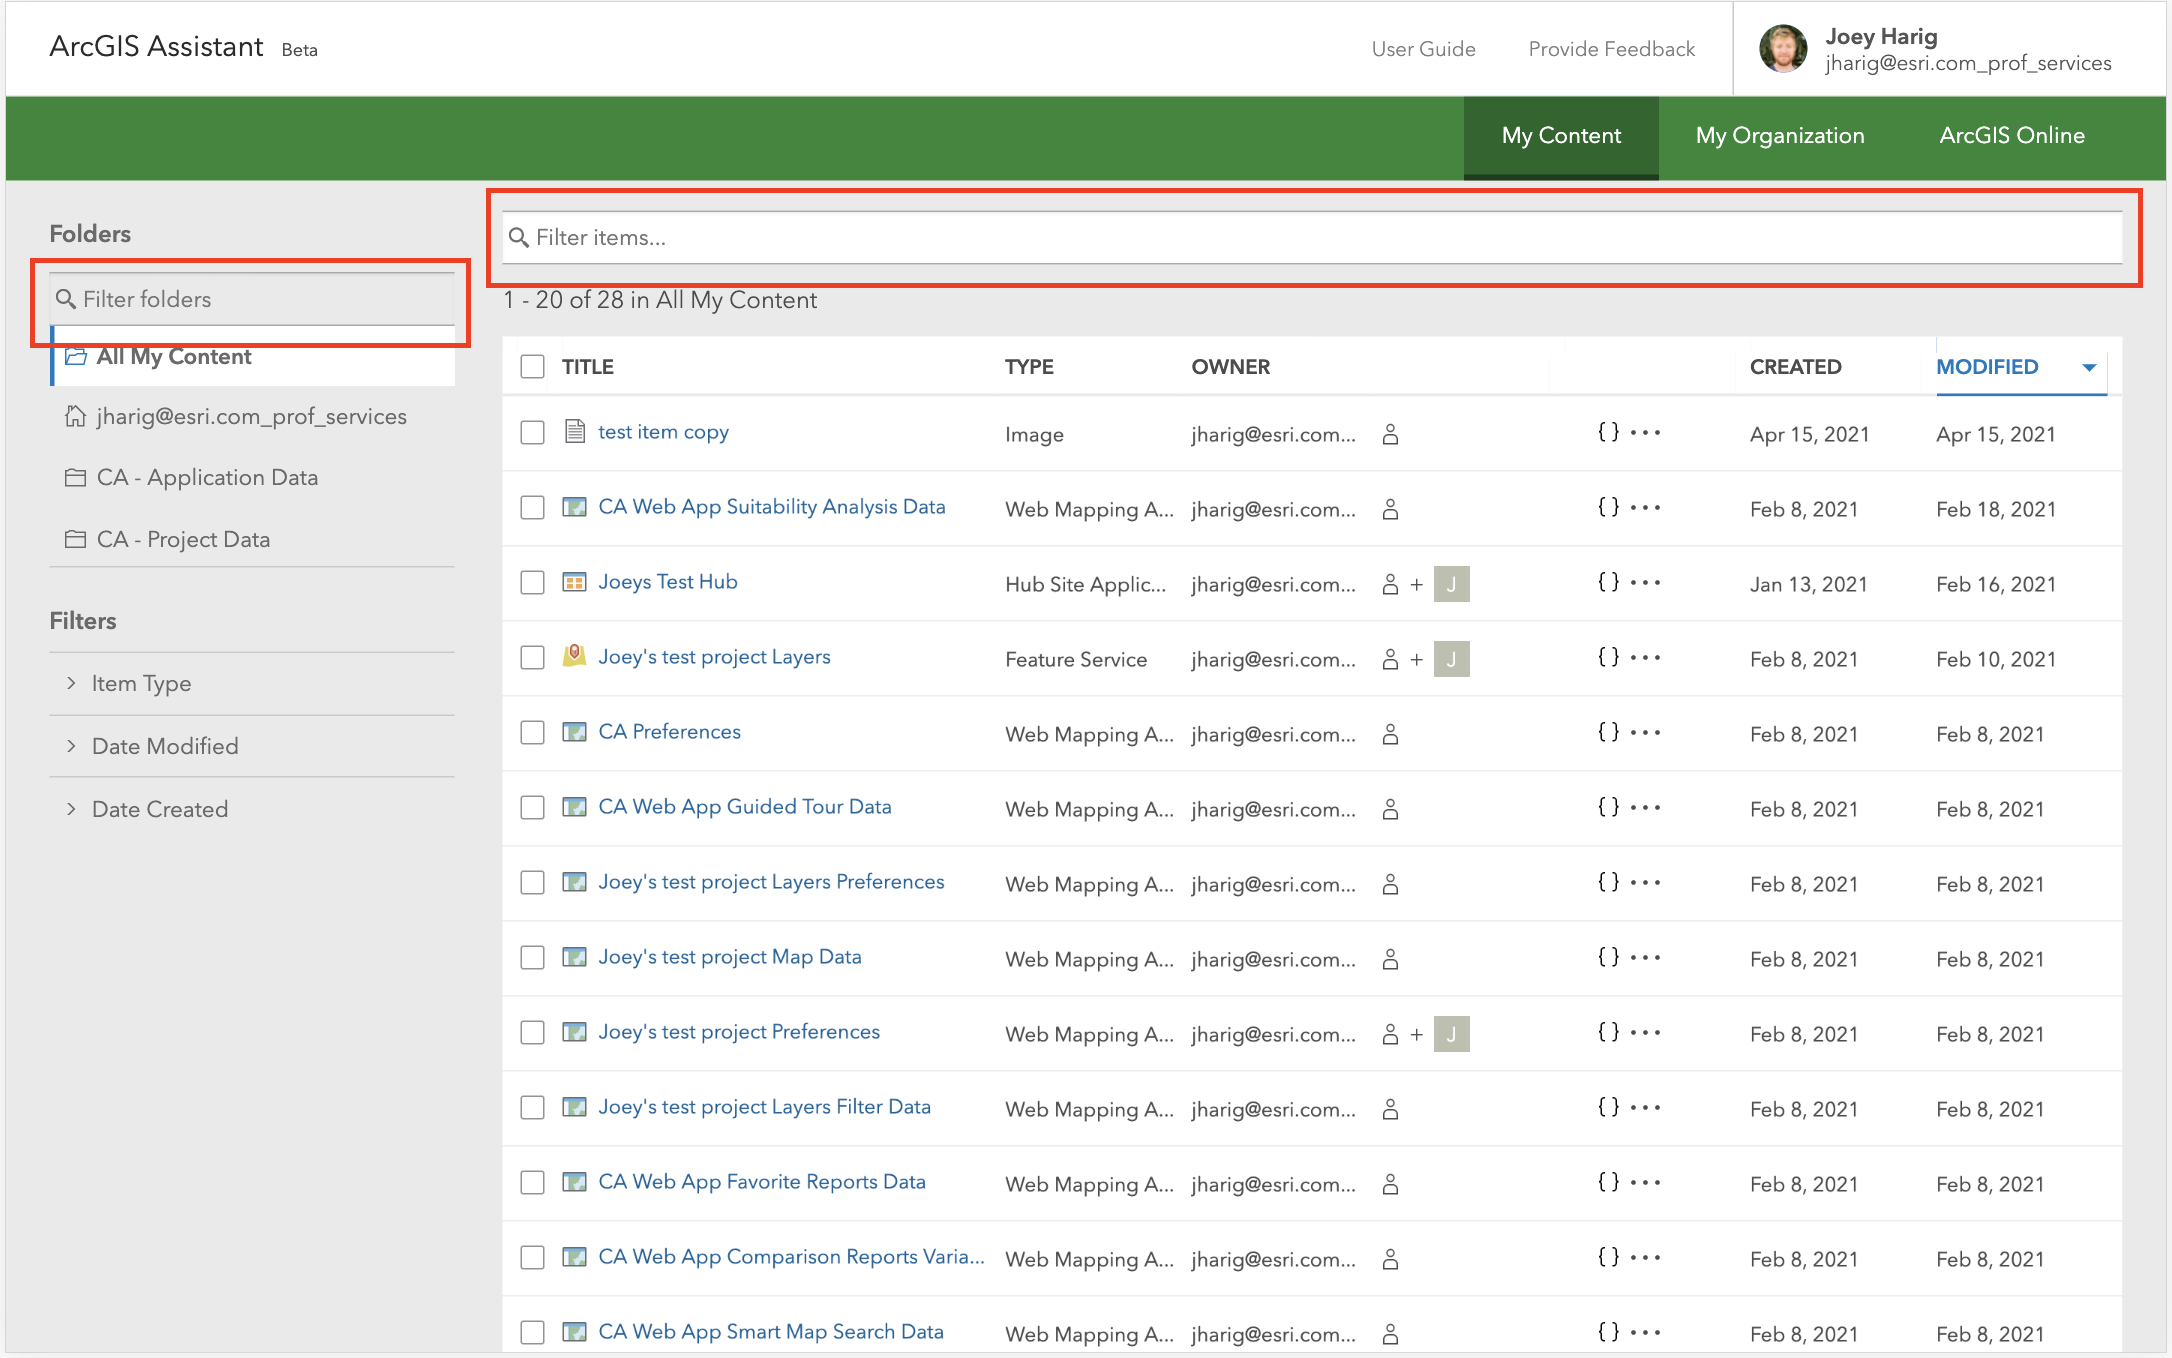Open the test item copy item
Screen dimensions: 2172x1358
pyautogui.click(x=663, y=432)
